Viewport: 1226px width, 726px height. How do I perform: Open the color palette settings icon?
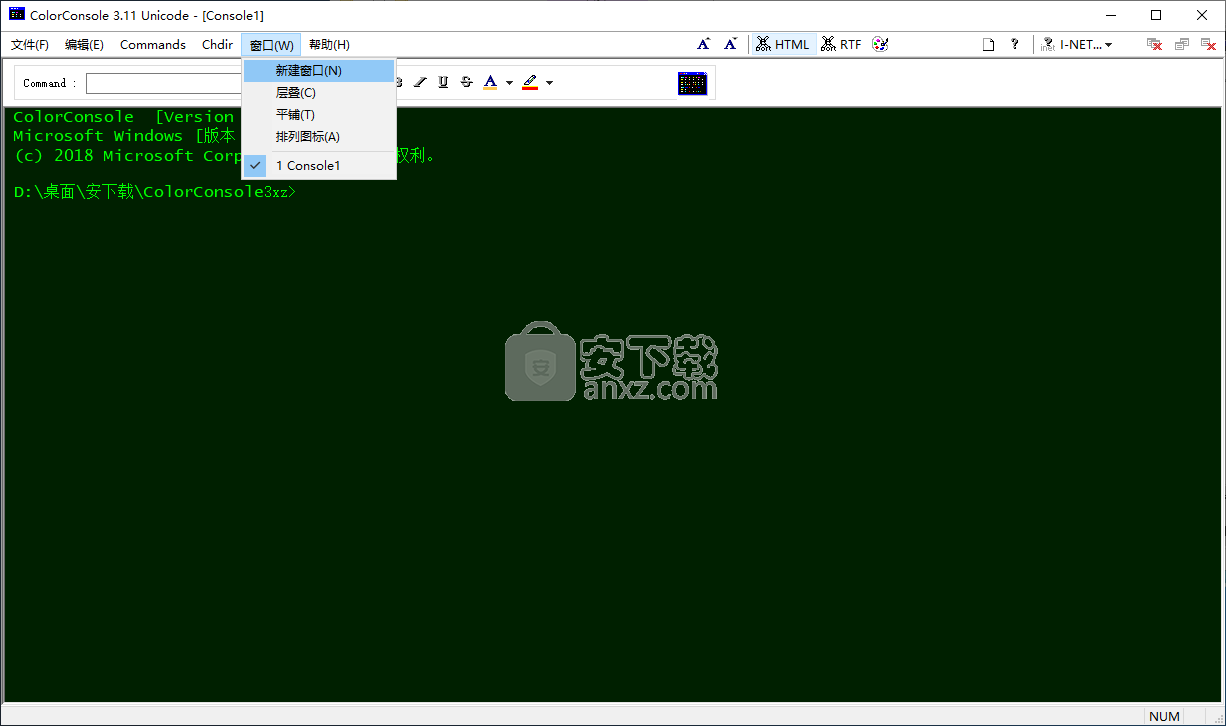tap(880, 44)
